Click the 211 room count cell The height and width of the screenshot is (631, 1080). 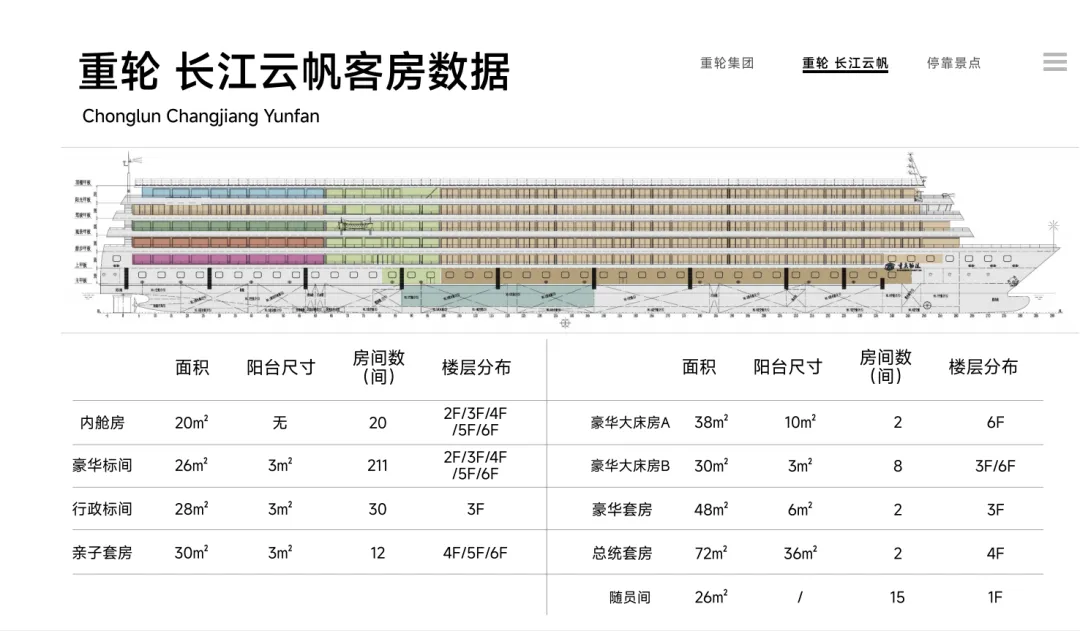point(377,466)
